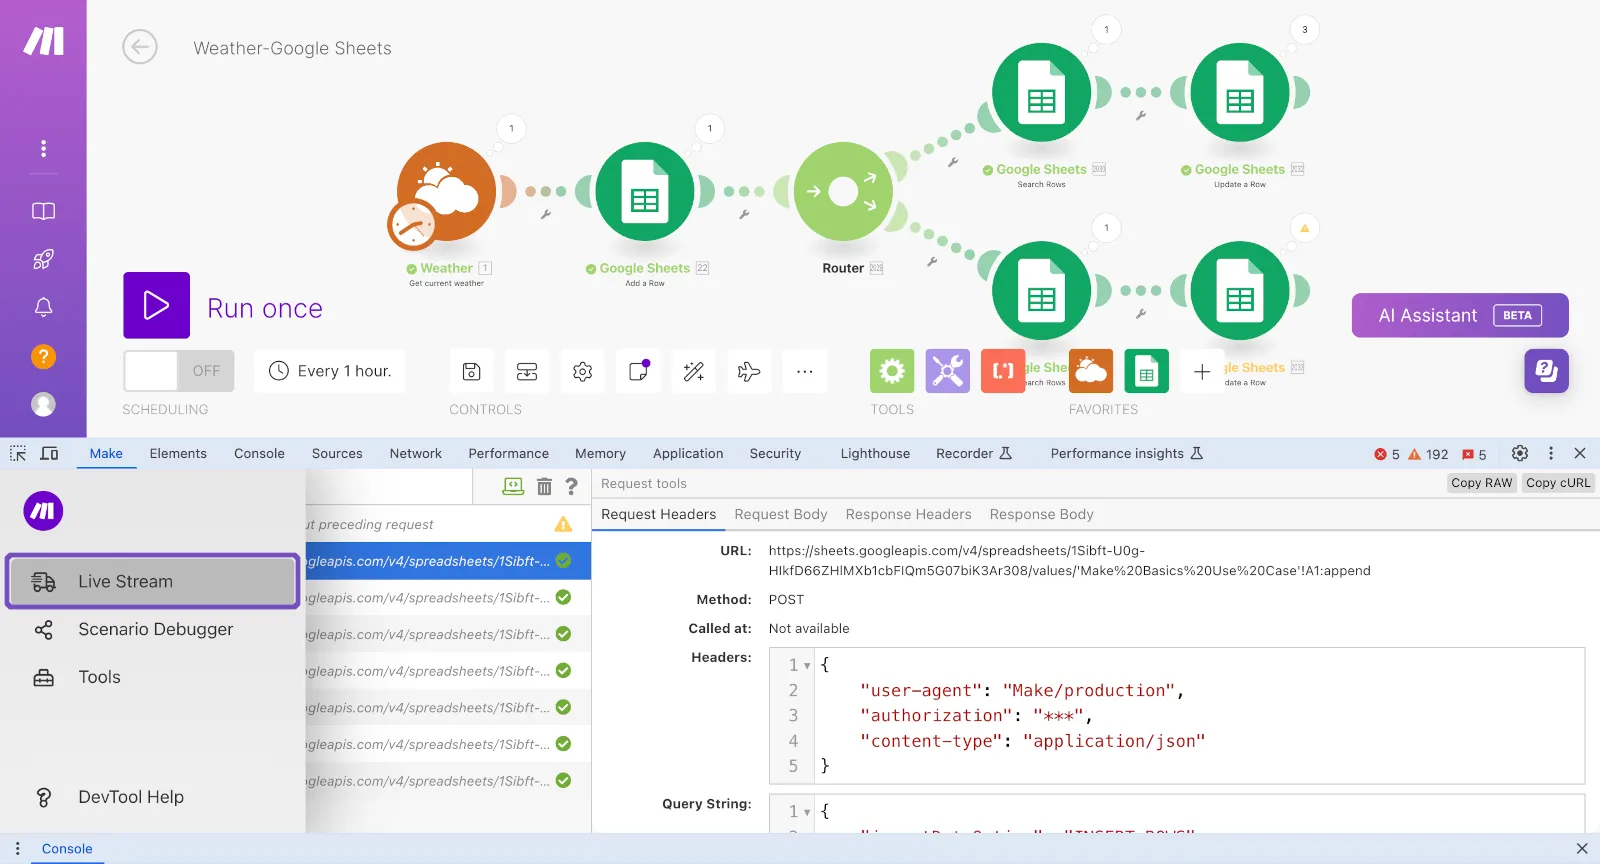Open the resources book icon in the sidebar
1600x864 pixels.
[43, 211]
